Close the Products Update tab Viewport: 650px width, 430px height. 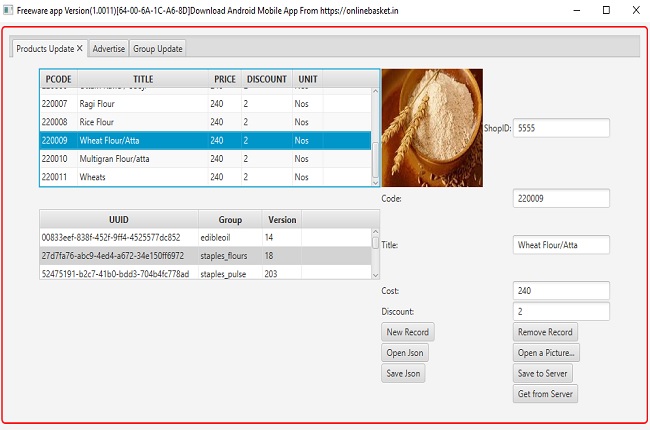point(80,49)
